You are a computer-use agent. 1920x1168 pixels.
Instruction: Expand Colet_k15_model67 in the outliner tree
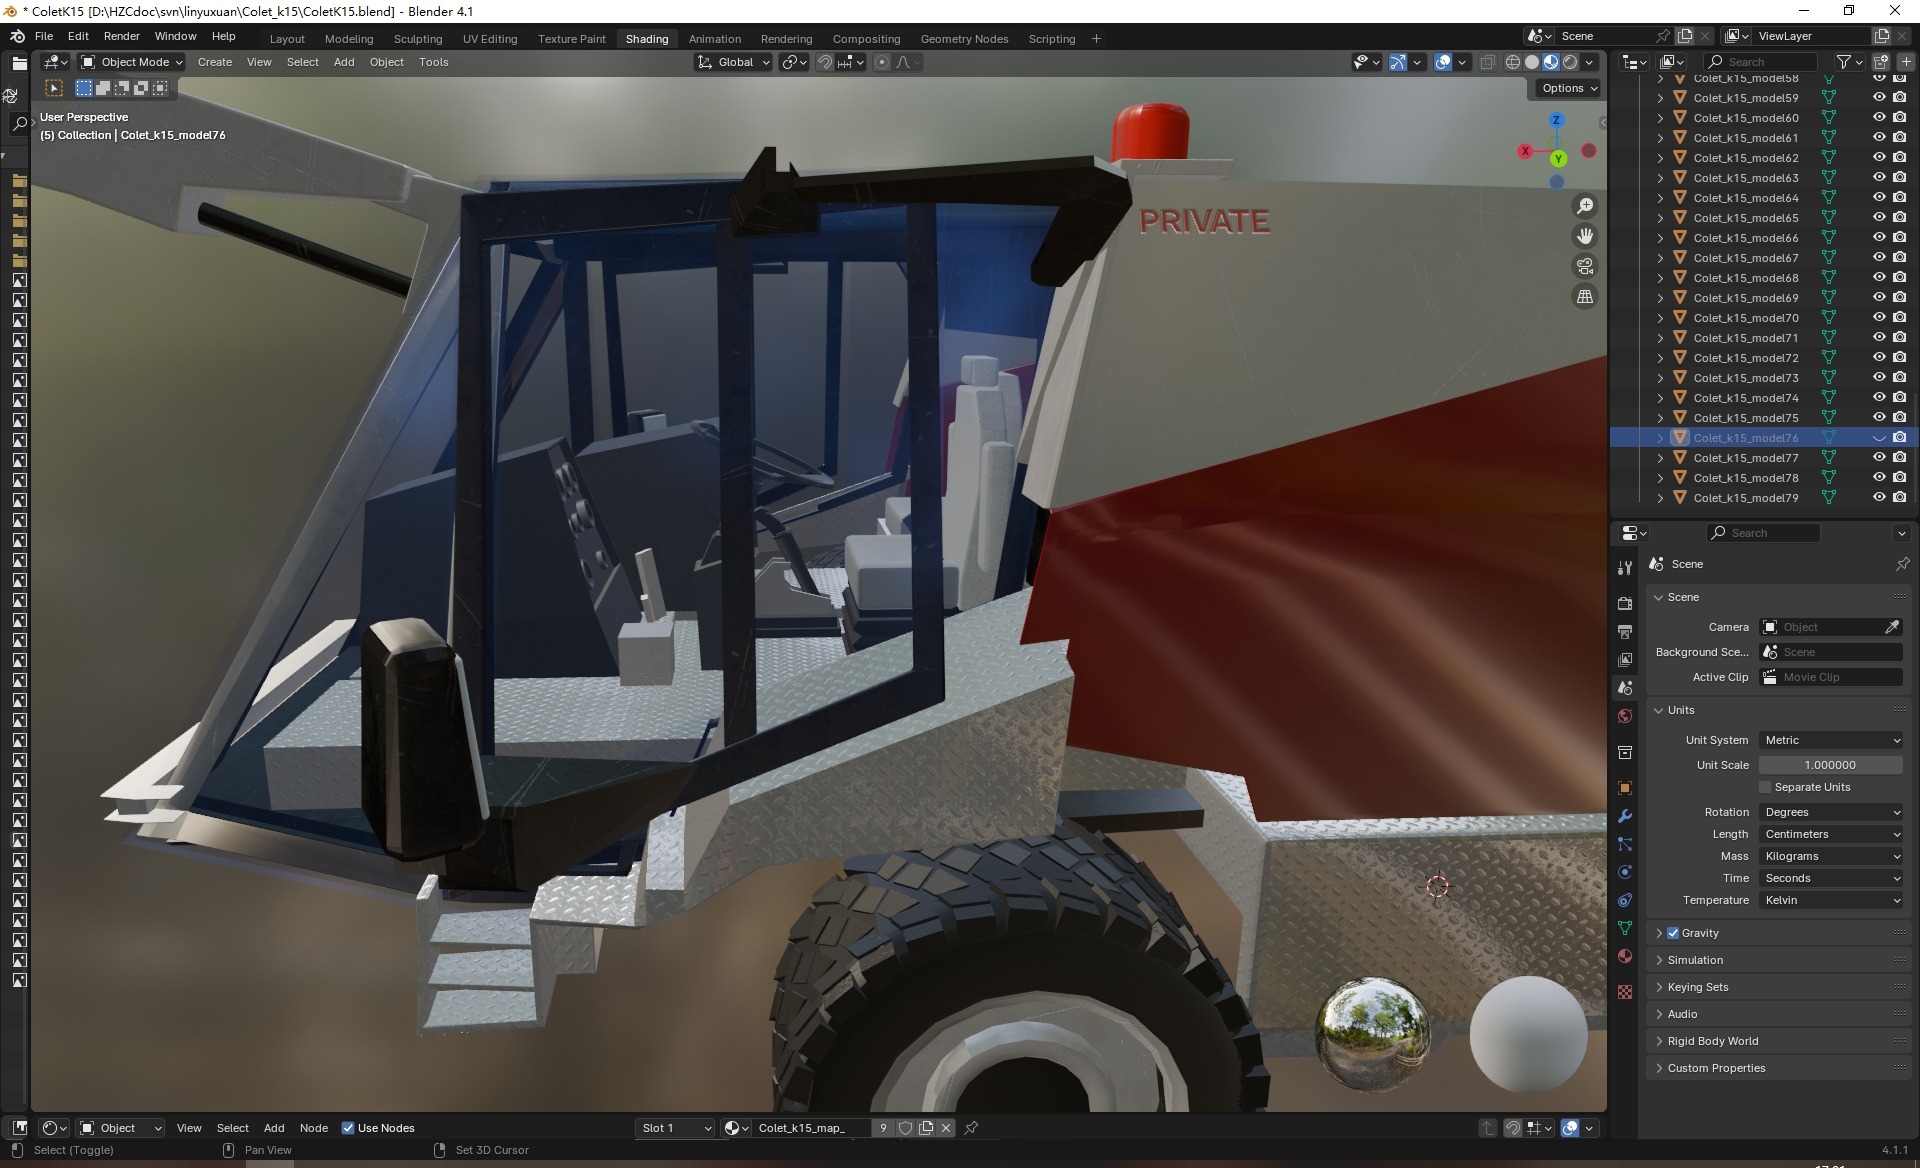[x=1661, y=257]
